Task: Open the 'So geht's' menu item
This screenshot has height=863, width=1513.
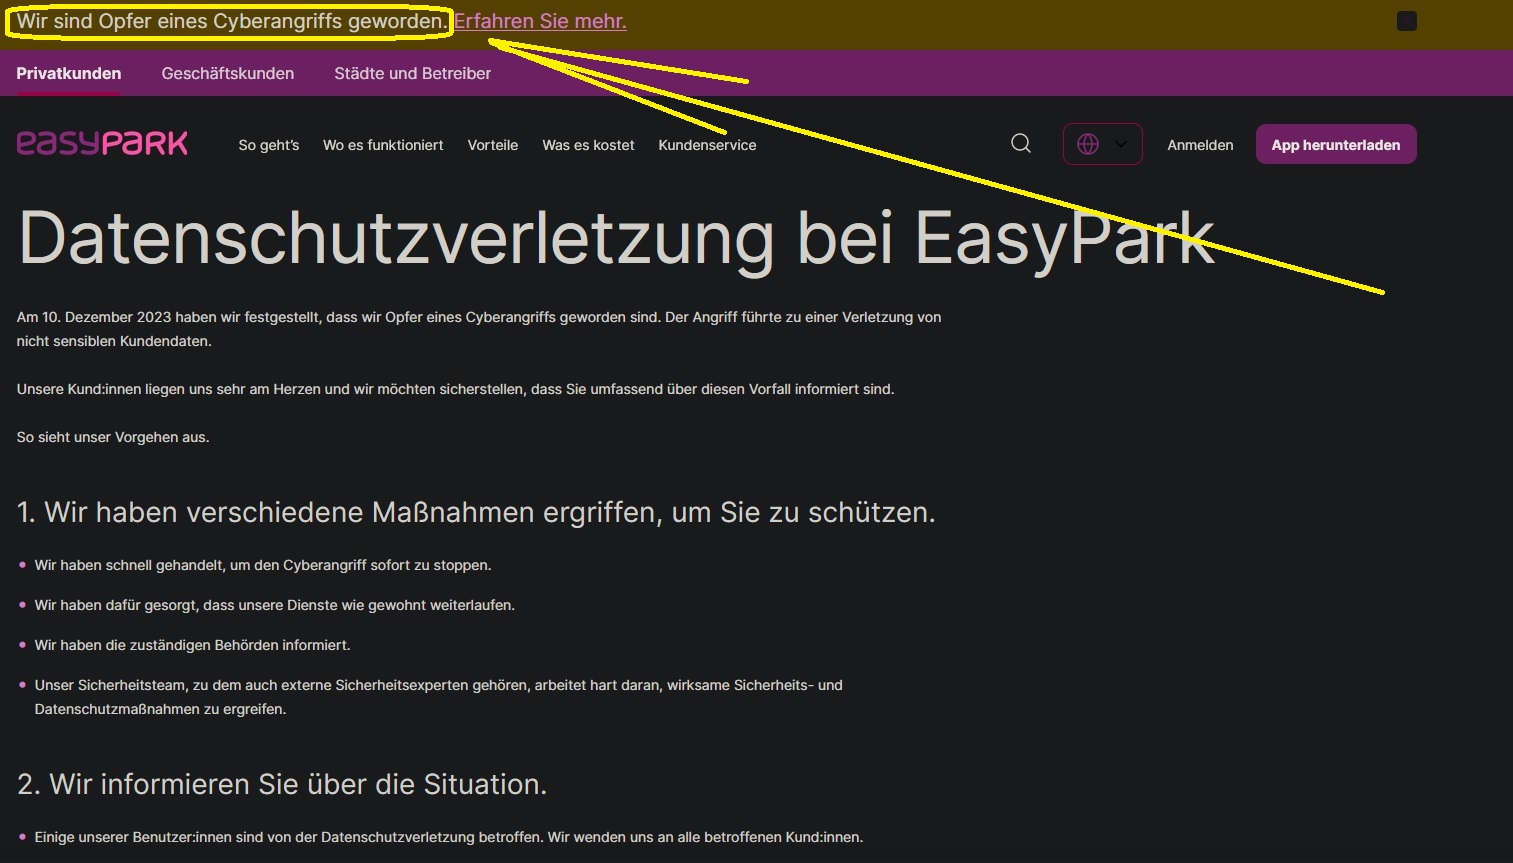Action: [269, 145]
